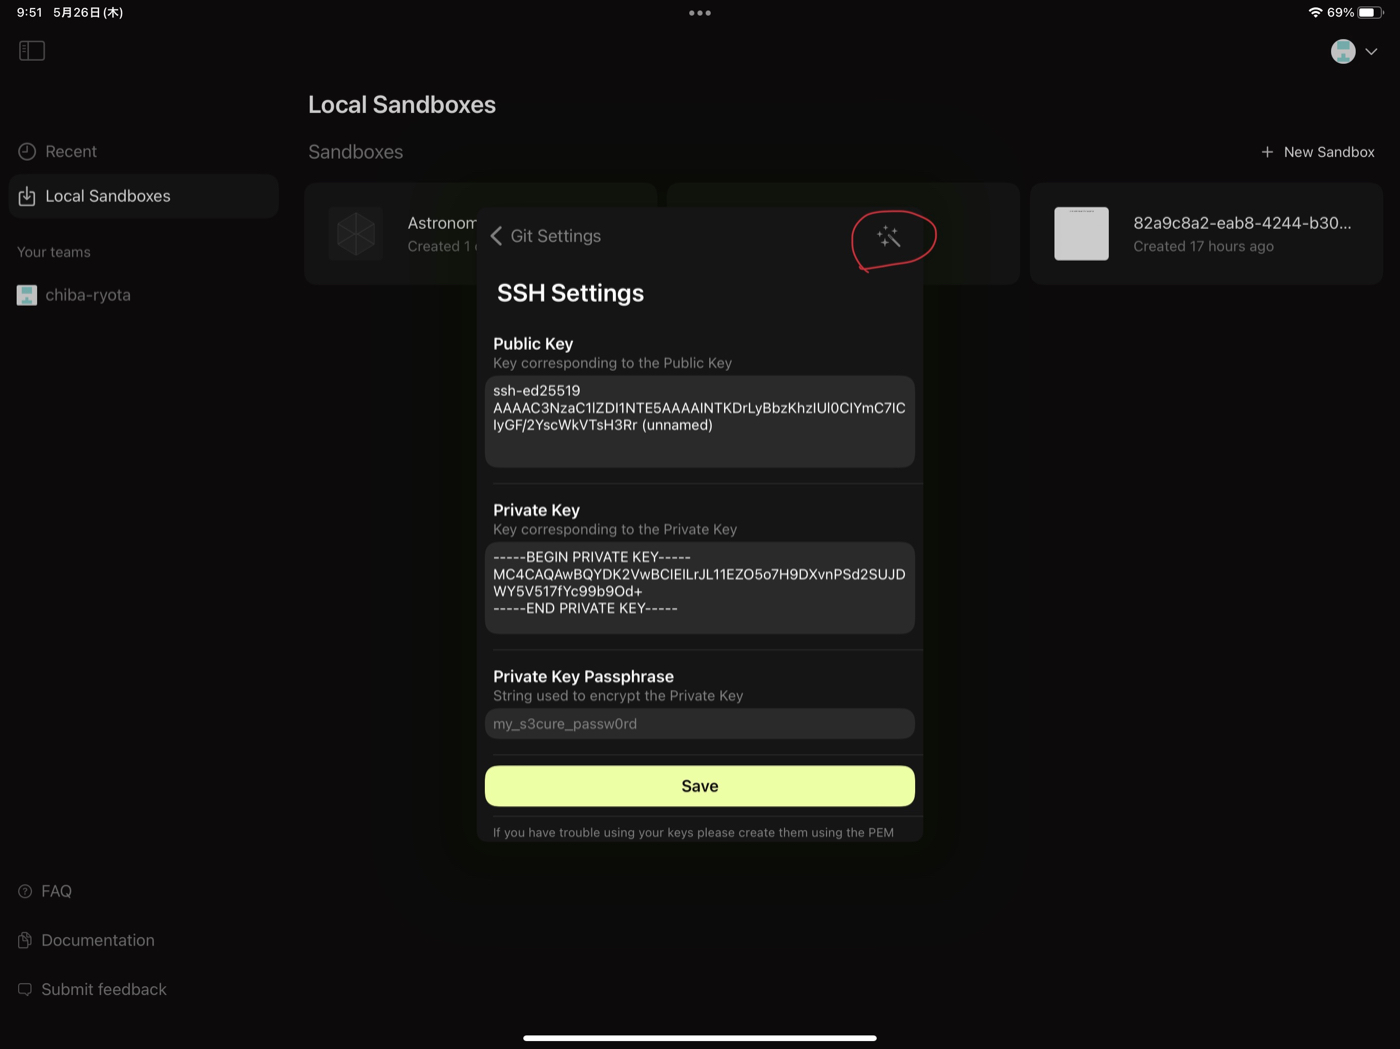This screenshot has height=1049, width=1400.
Task: Click the chiba-ryota team avatar
Action: point(27,295)
